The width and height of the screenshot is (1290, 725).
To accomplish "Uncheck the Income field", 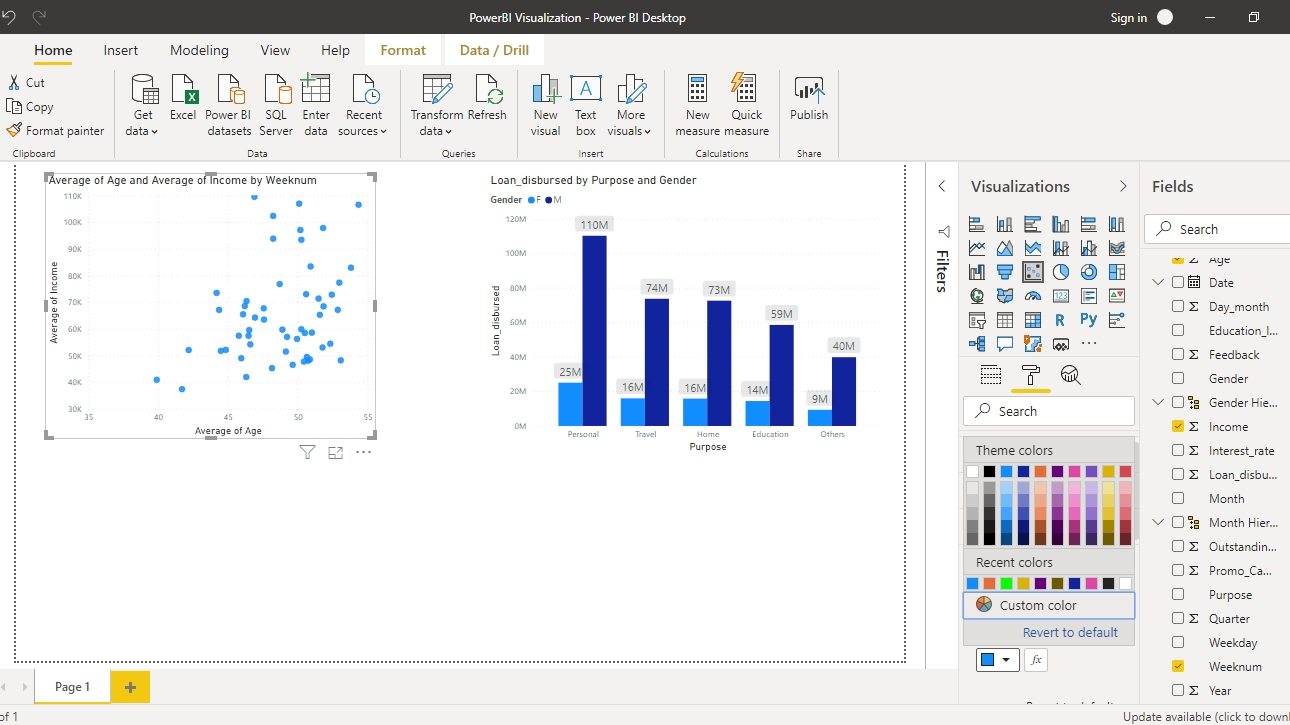I will 1178,427.
